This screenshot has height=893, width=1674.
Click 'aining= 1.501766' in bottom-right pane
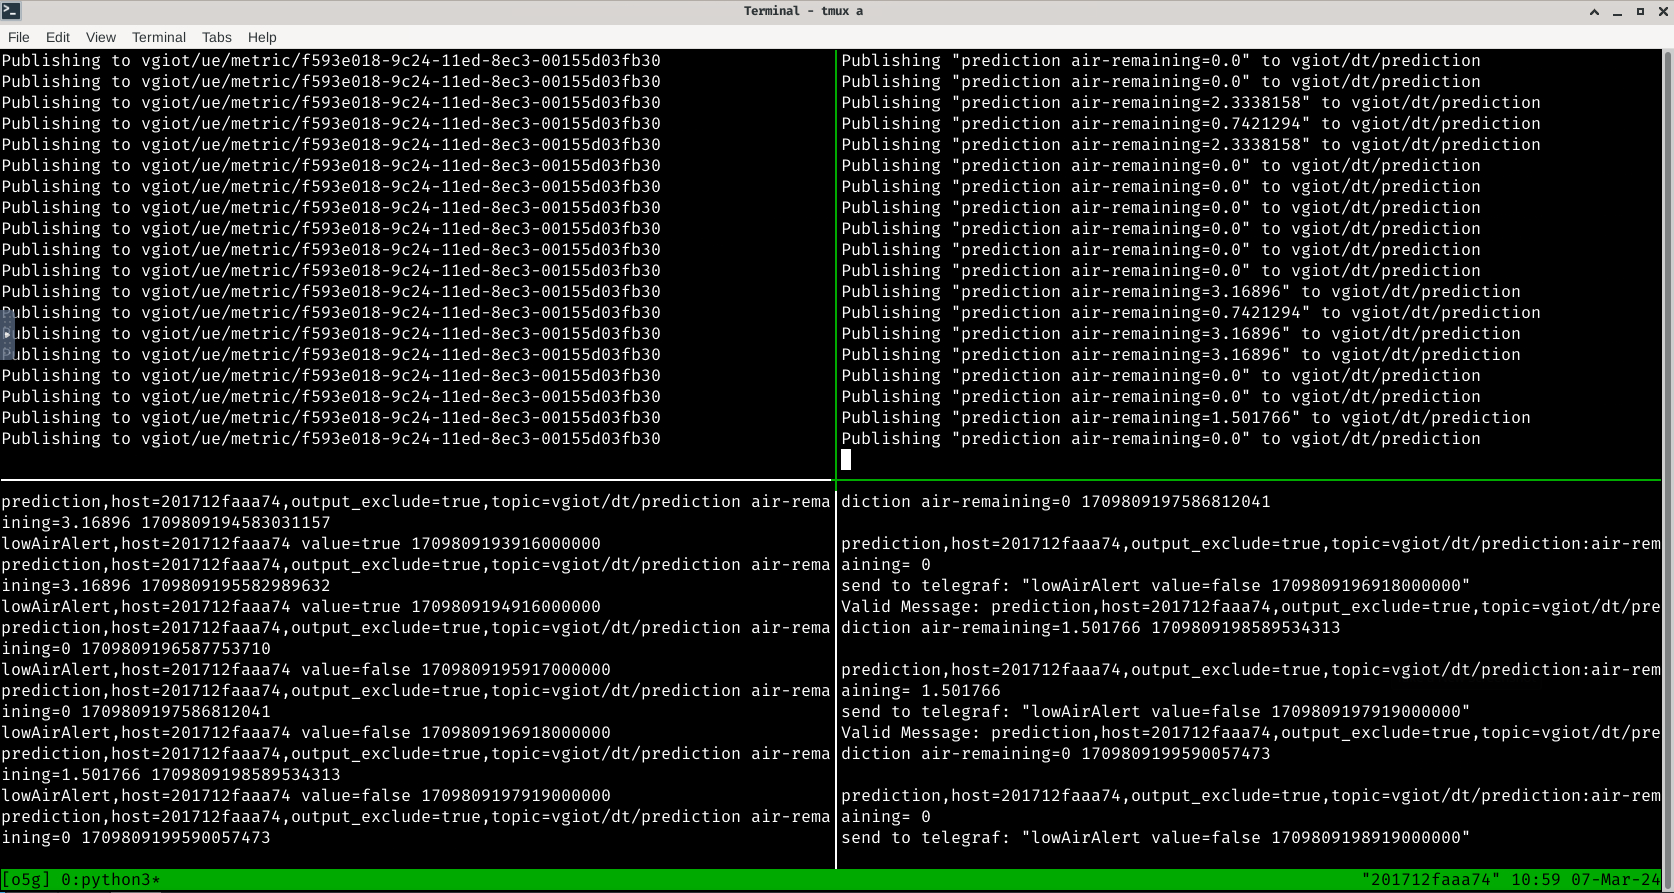tap(921, 691)
